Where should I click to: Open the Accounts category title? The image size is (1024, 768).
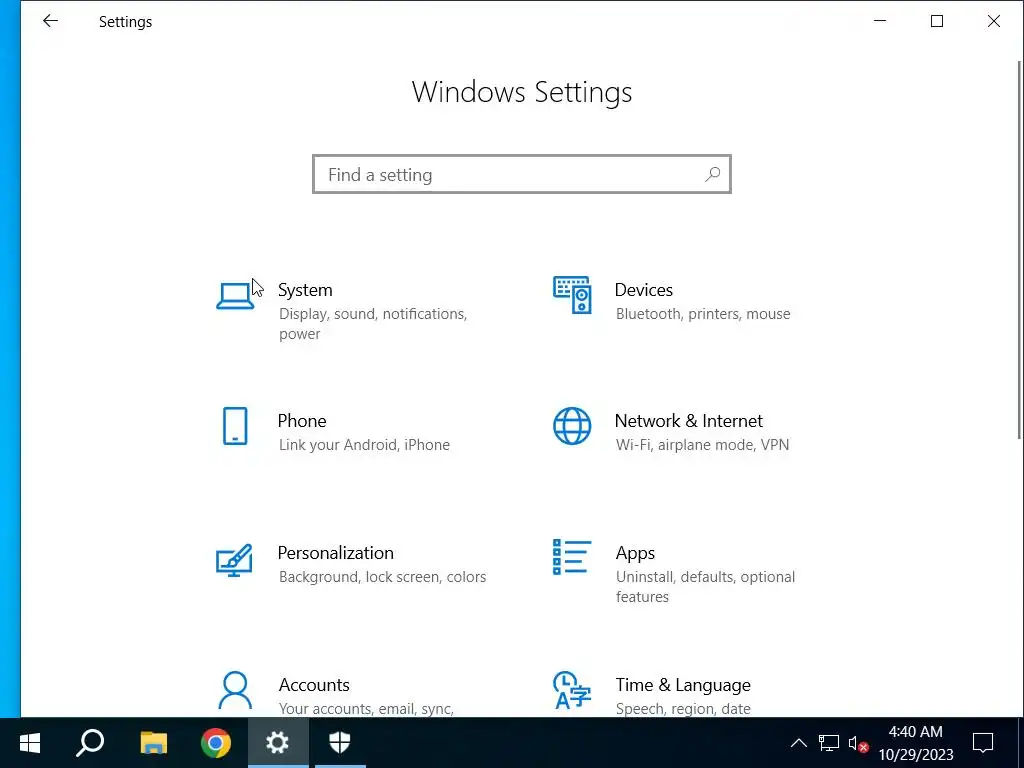click(314, 685)
